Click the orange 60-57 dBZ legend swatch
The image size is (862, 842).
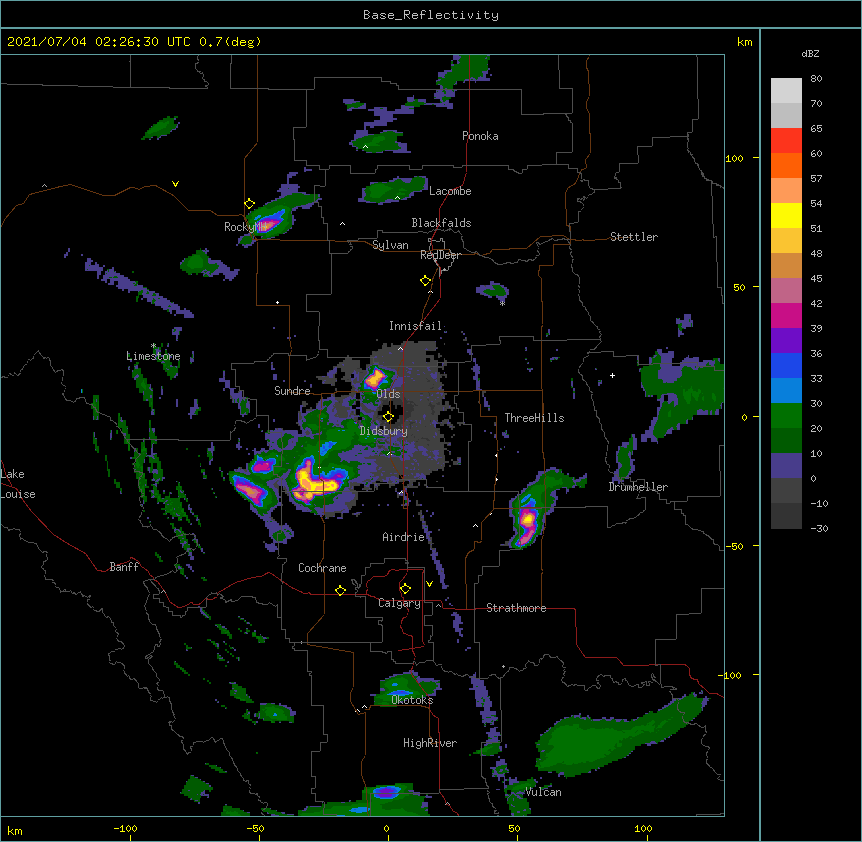pos(786,165)
